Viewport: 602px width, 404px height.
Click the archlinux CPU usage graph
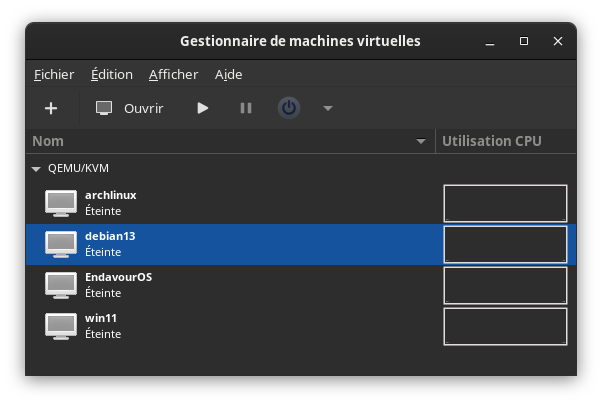pos(505,204)
